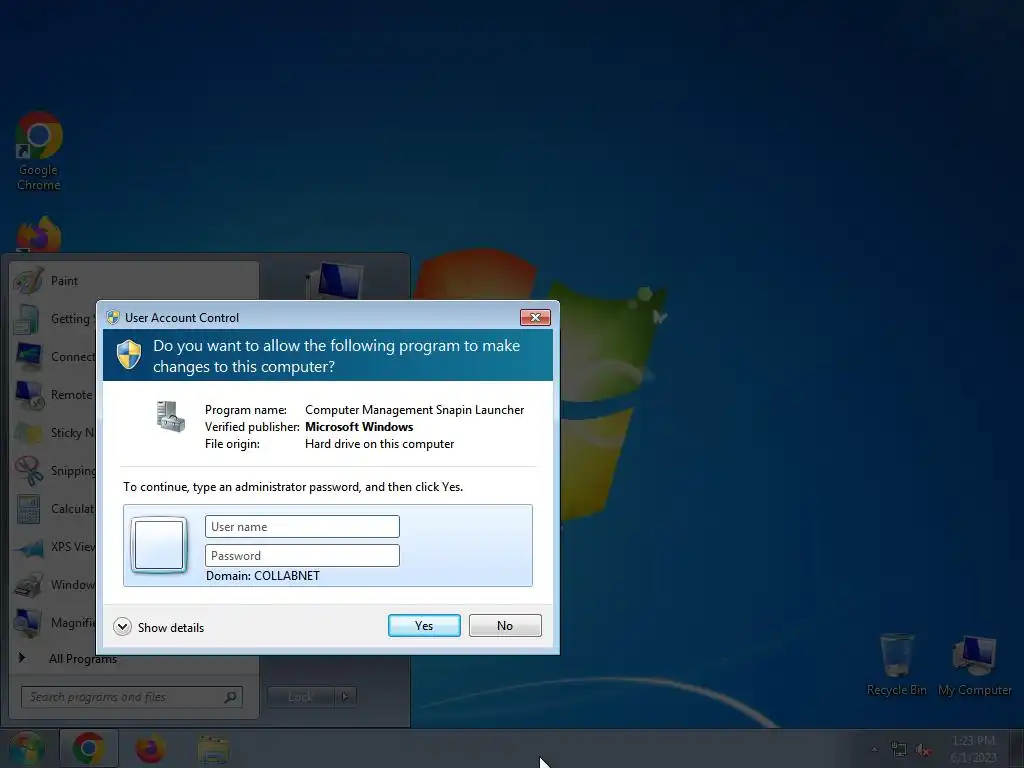Click the muted volume tray icon

point(923,750)
